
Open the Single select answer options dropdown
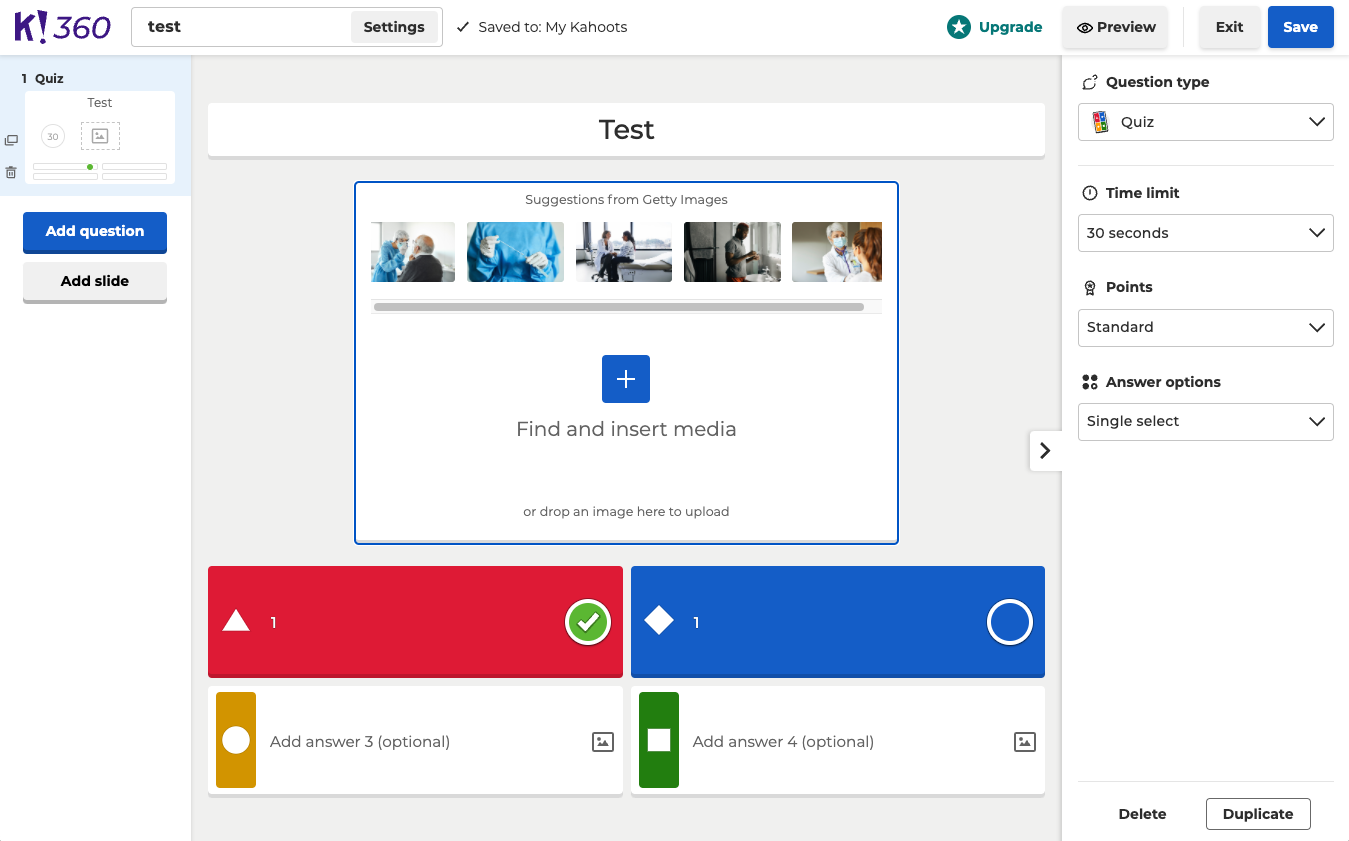1206,421
